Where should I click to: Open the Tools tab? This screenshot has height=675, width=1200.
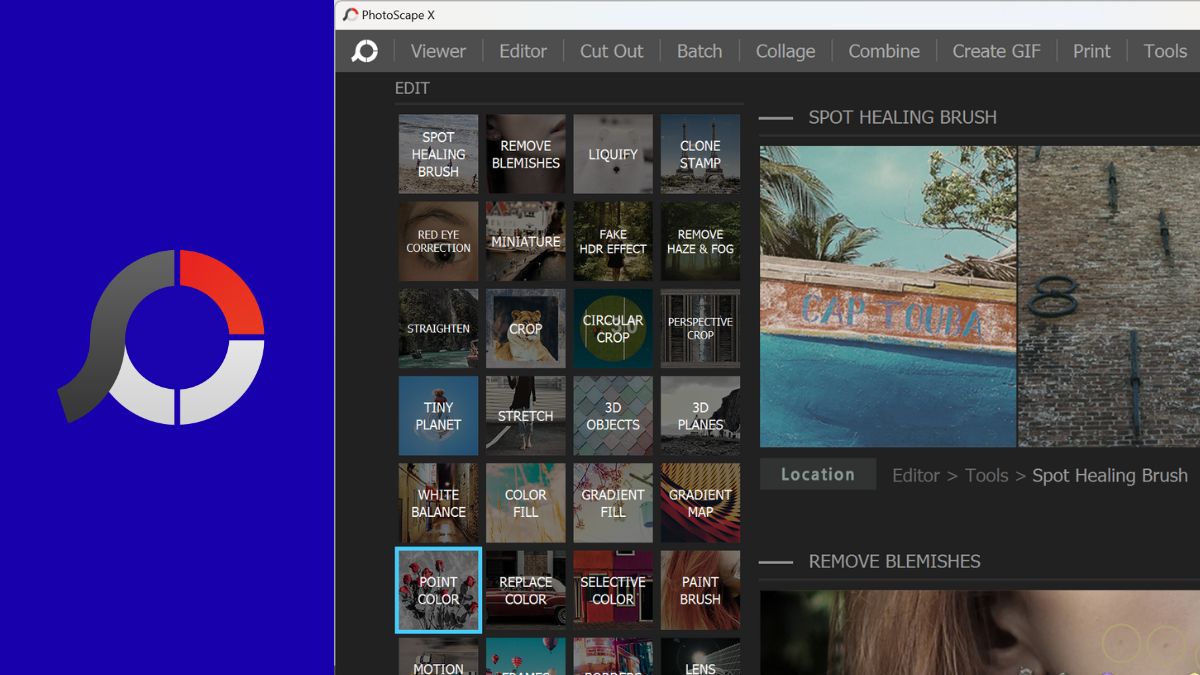[x=1165, y=51]
